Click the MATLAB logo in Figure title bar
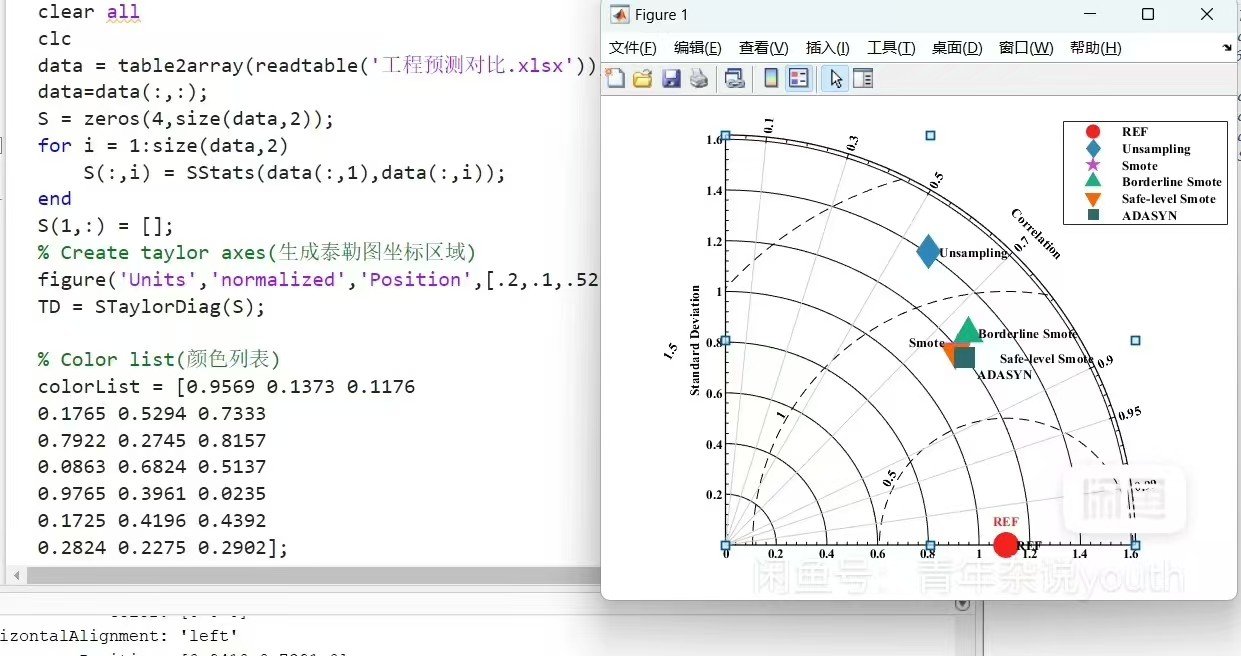The width and height of the screenshot is (1241, 656). click(620, 15)
